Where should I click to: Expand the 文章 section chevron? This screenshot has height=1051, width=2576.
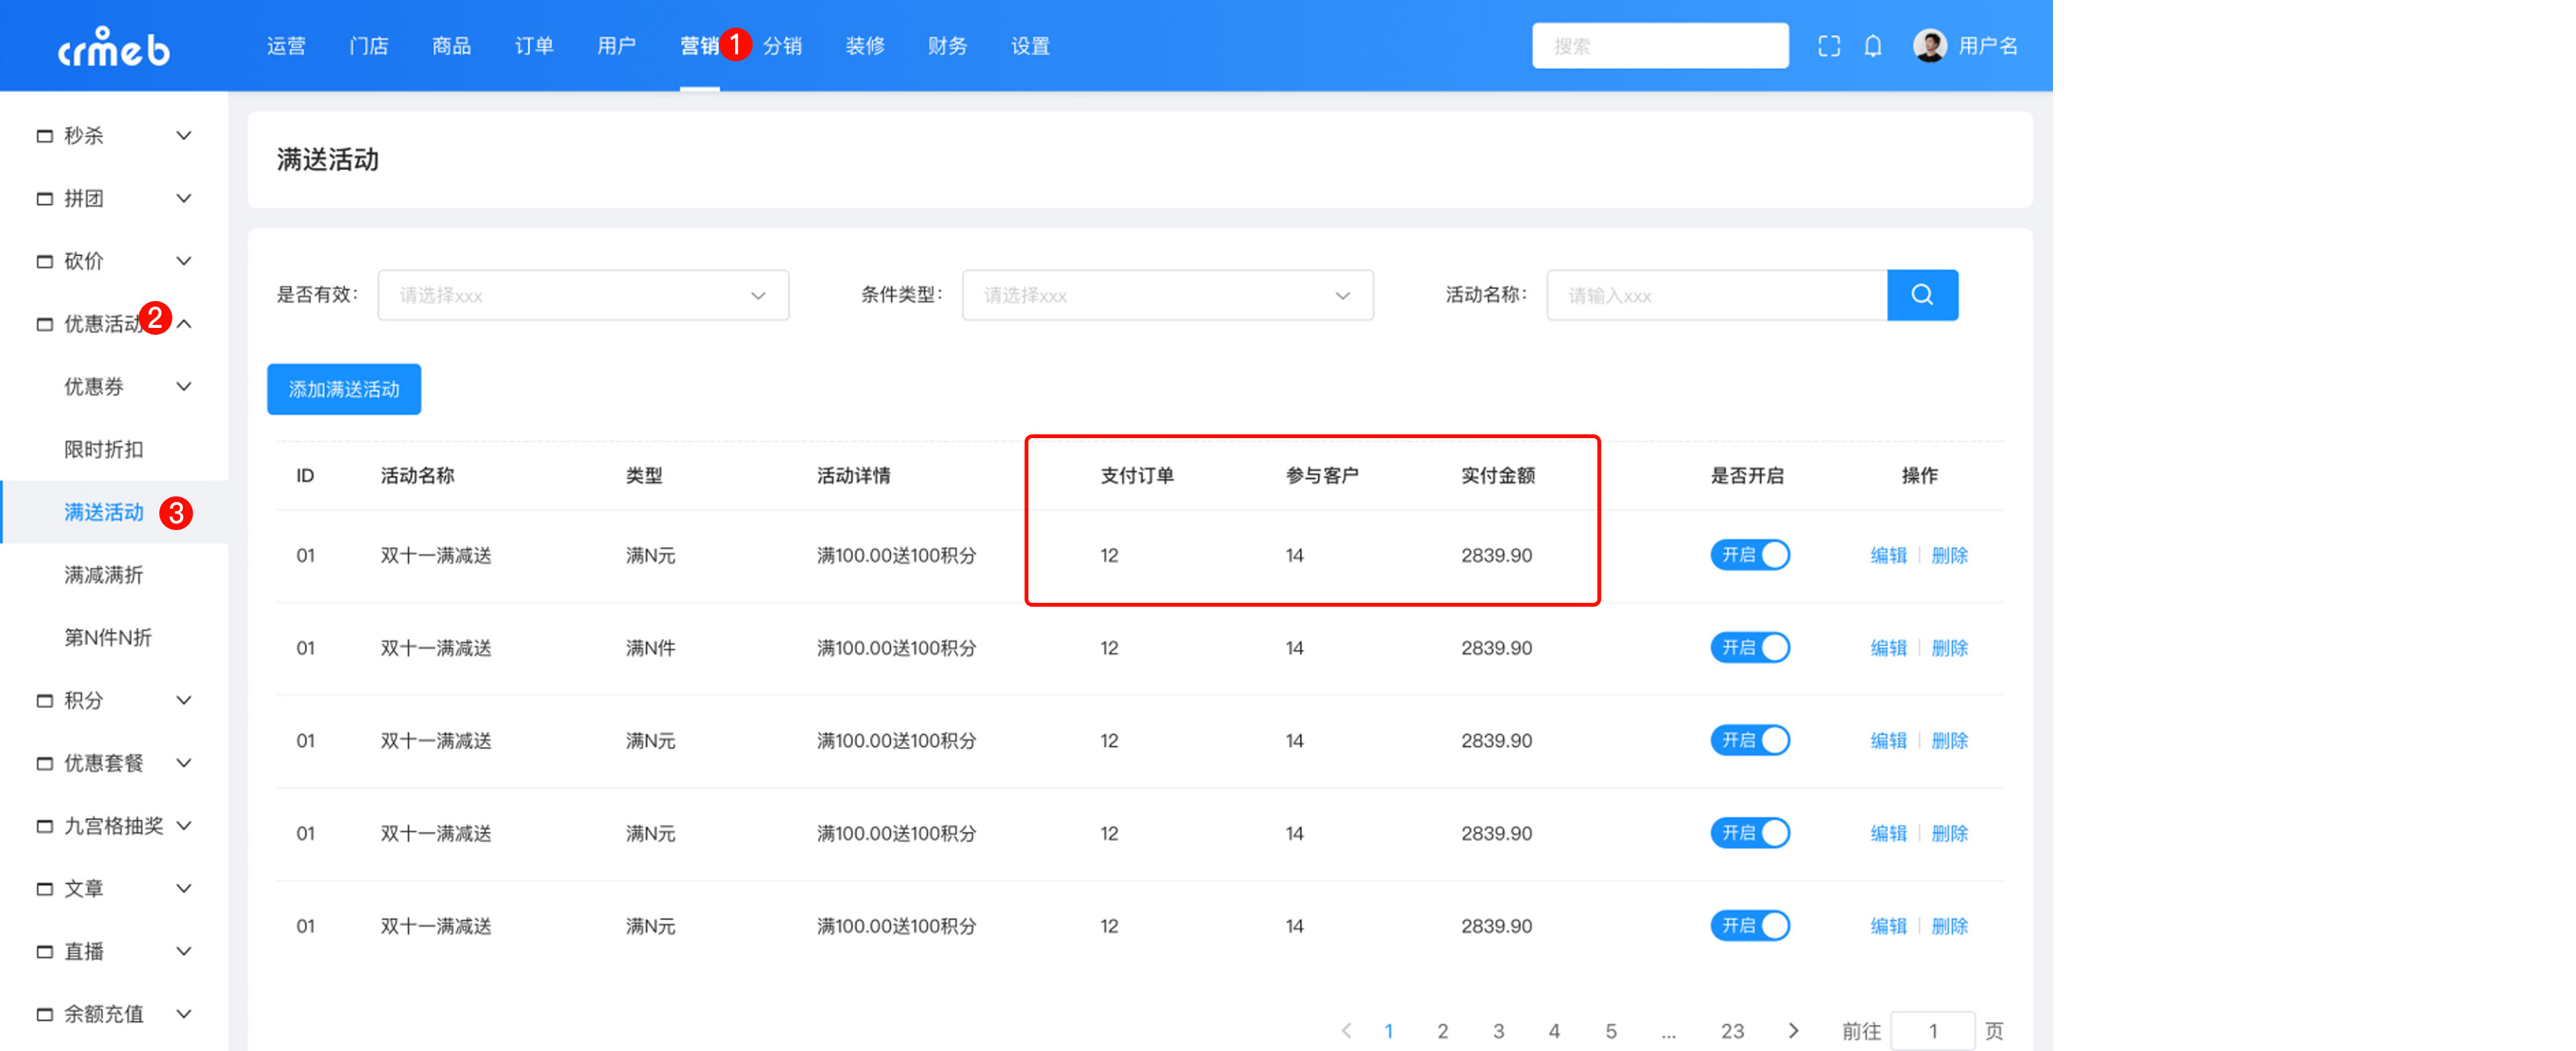pos(184,888)
